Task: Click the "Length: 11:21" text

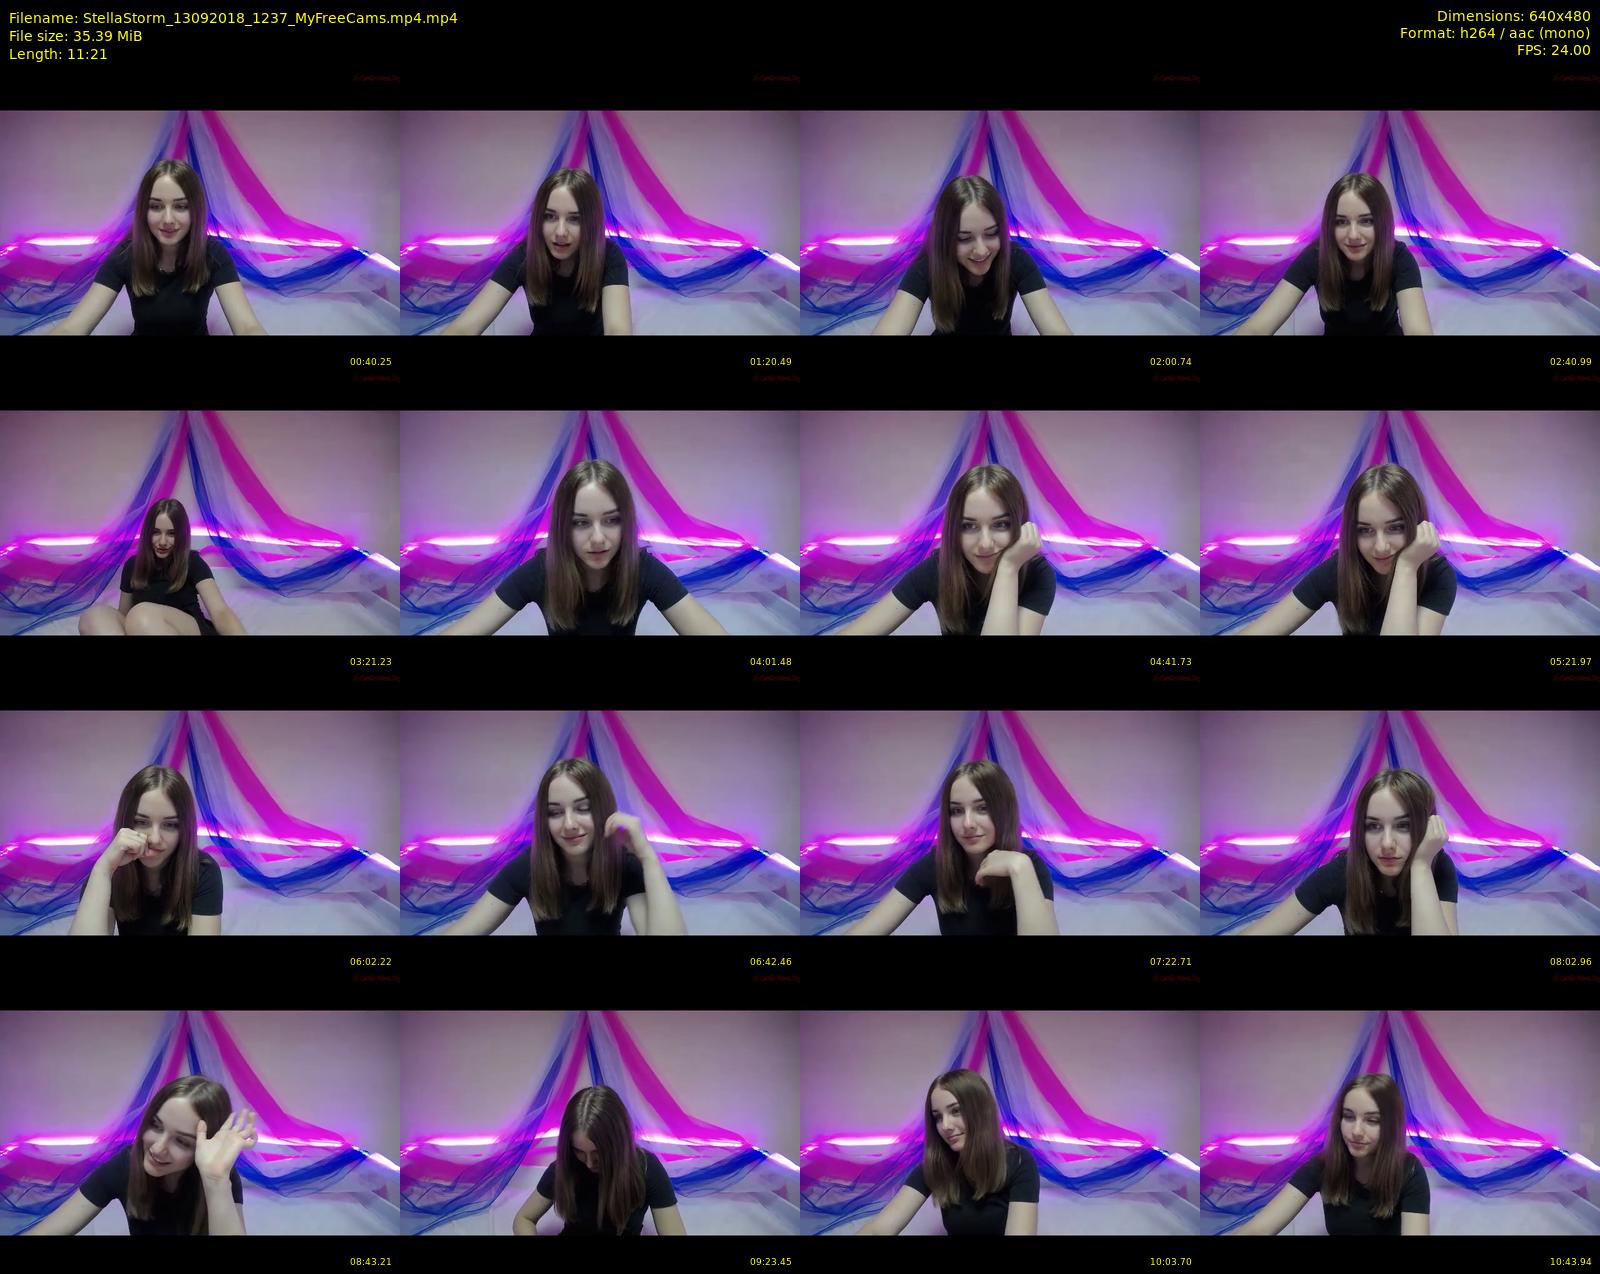Action: click(x=58, y=54)
